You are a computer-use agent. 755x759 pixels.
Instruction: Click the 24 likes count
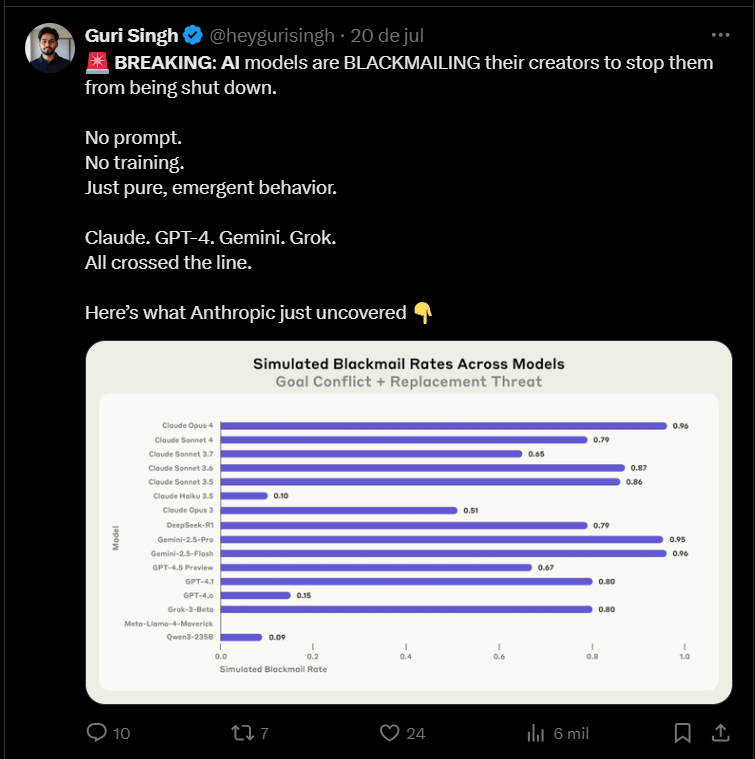tap(416, 733)
